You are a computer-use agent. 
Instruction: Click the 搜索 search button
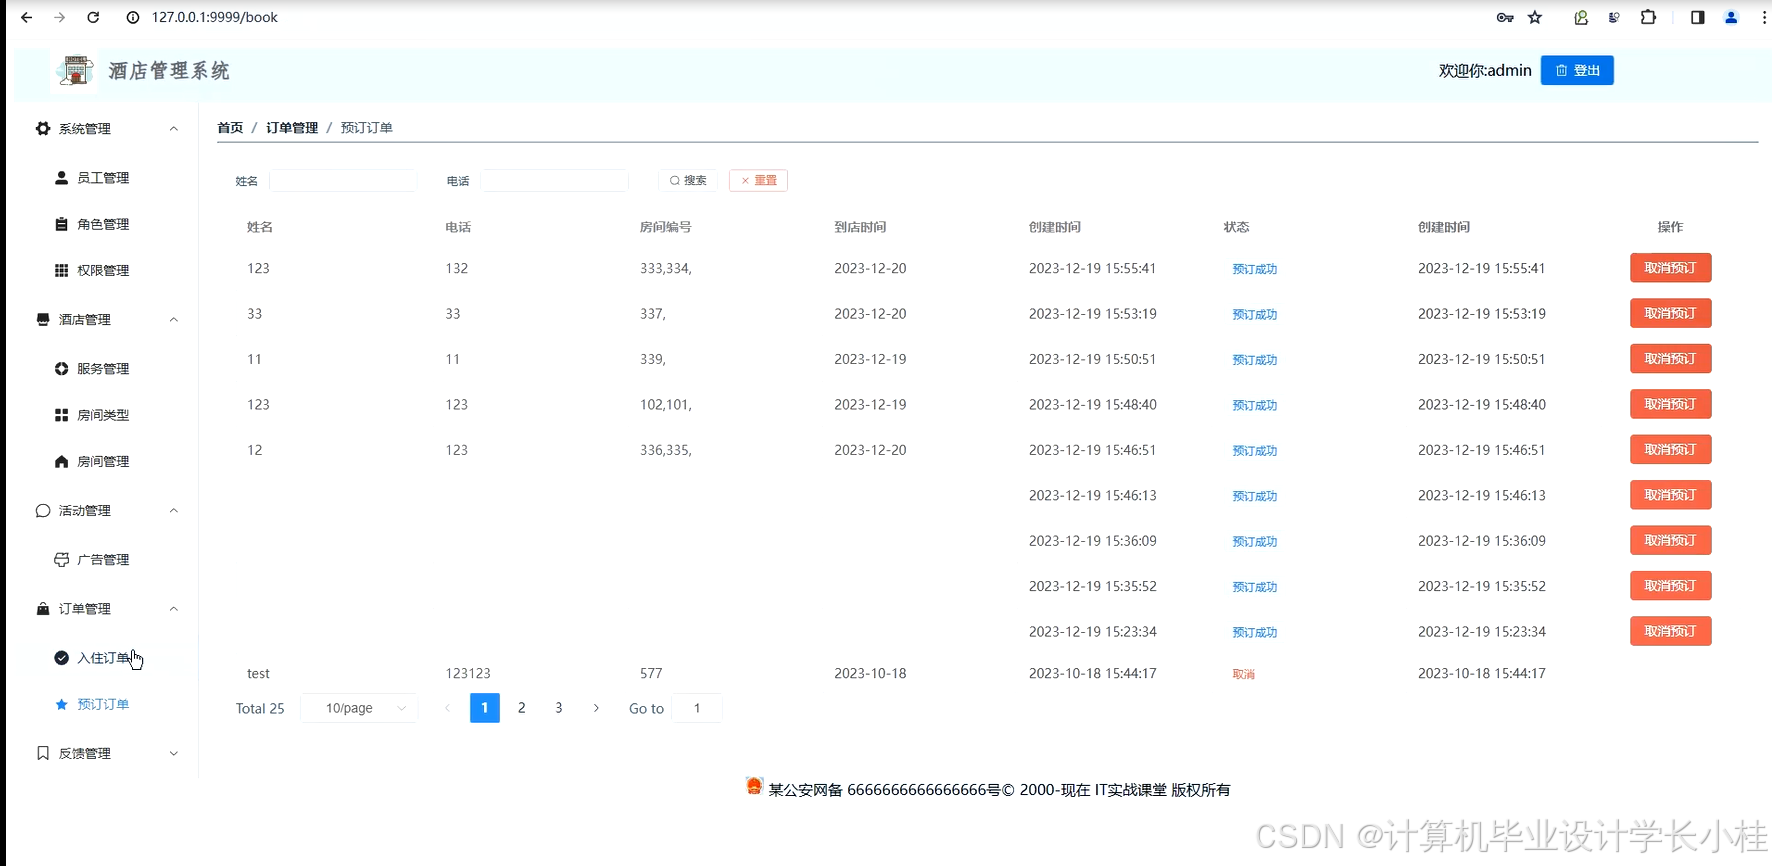coord(688,180)
